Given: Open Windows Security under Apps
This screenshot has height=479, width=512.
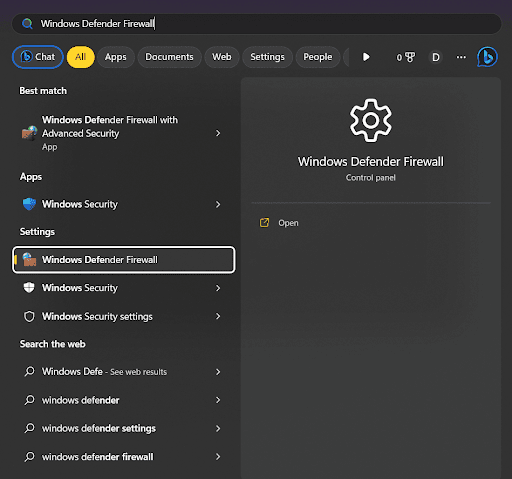Looking at the screenshot, I should point(123,204).
